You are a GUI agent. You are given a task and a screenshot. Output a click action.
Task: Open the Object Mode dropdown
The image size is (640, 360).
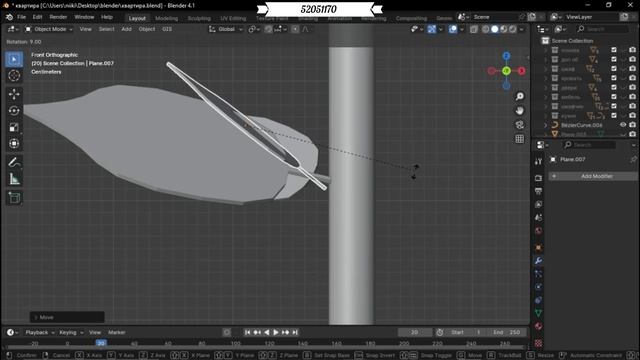[x=49, y=29]
